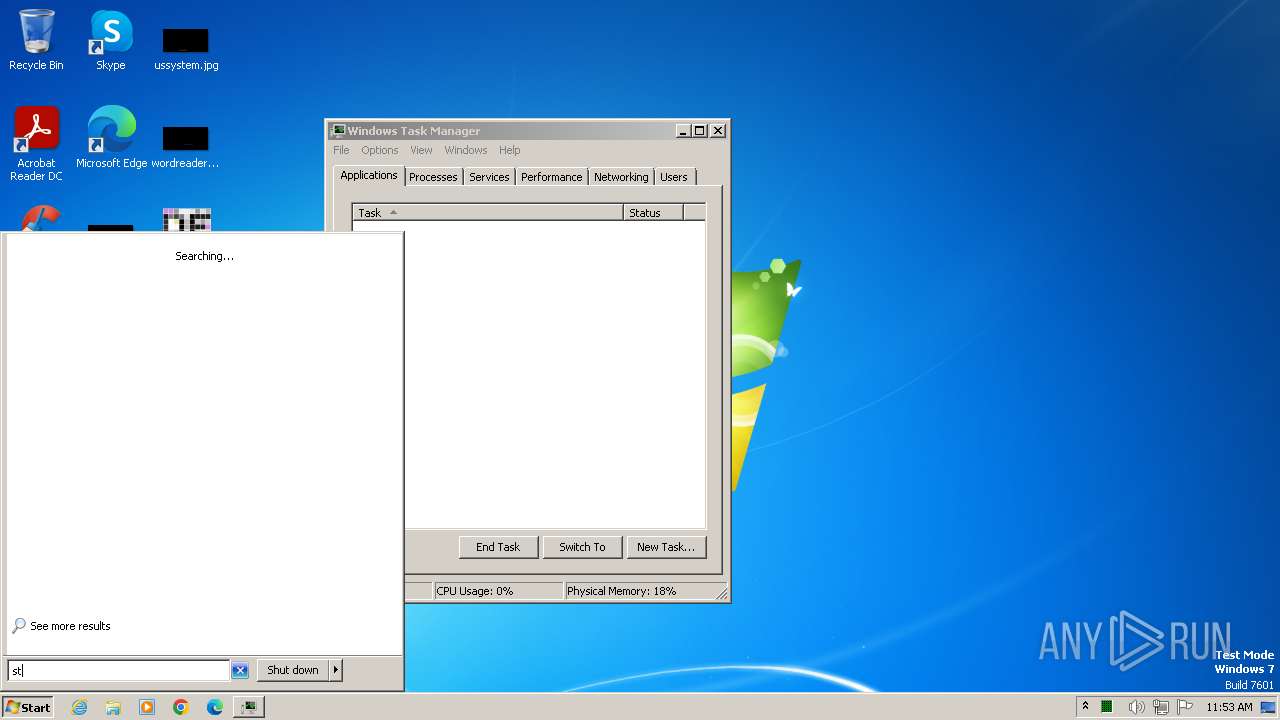Select the wordreader desktop file
The image size is (1280, 720).
[186, 146]
